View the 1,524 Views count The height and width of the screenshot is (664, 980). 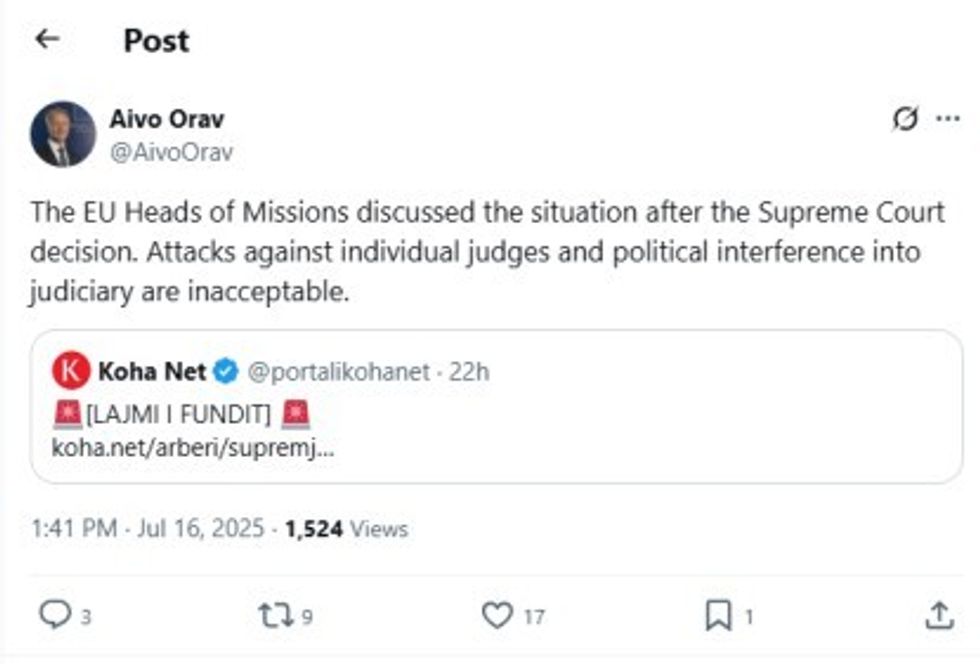point(346,528)
